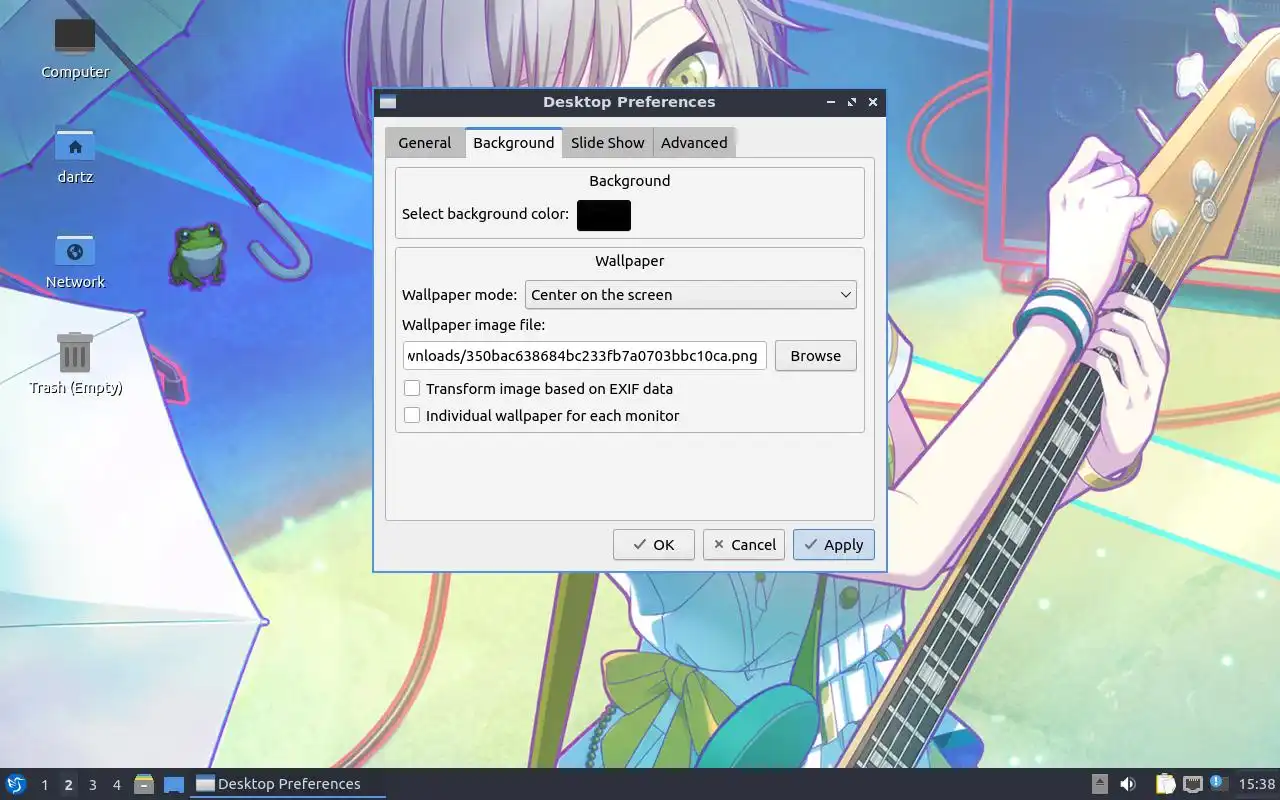Open the Lubuntu start menu bird icon
The width and height of the screenshot is (1280, 800).
[x=16, y=784]
